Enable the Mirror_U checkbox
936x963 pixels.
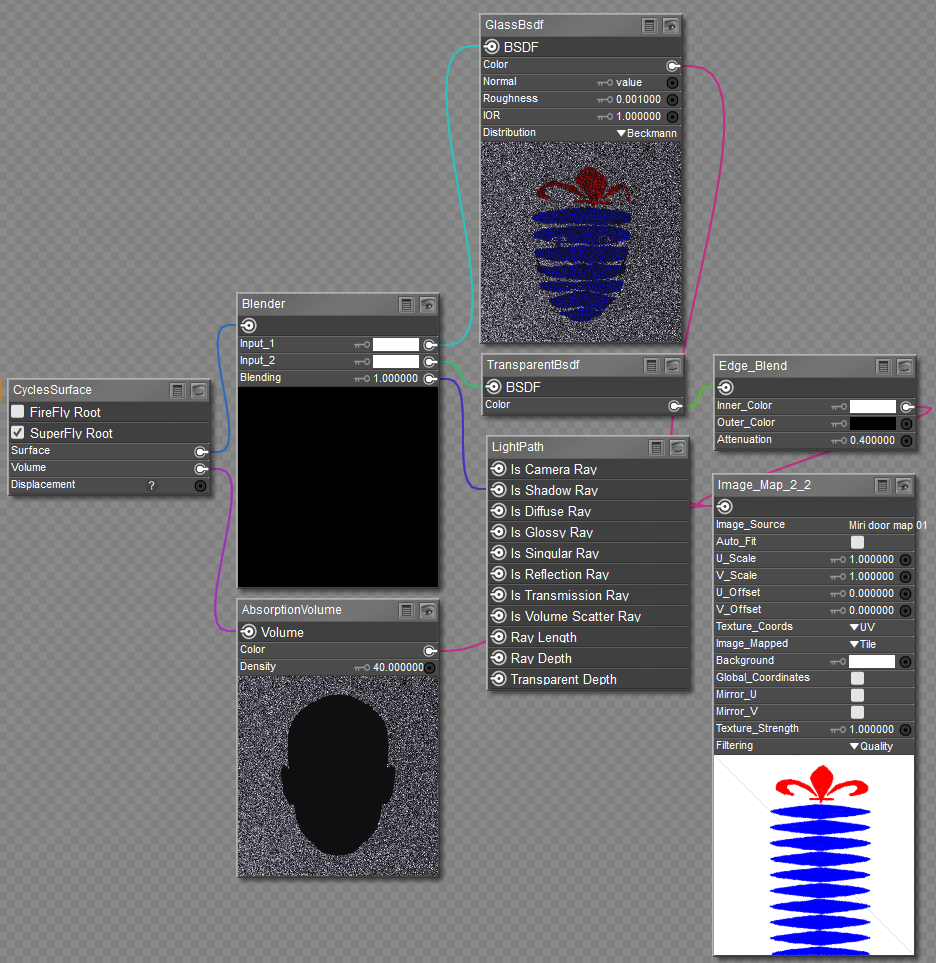857,695
